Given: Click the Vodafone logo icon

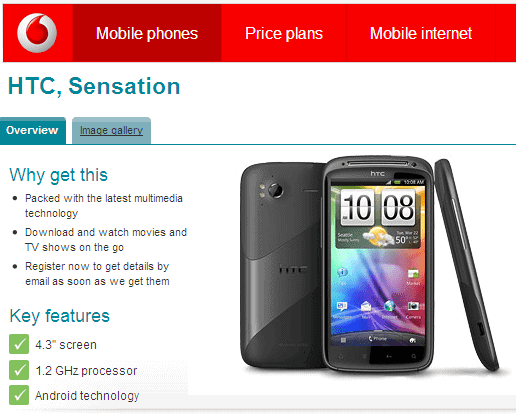Looking at the screenshot, I should (37, 33).
